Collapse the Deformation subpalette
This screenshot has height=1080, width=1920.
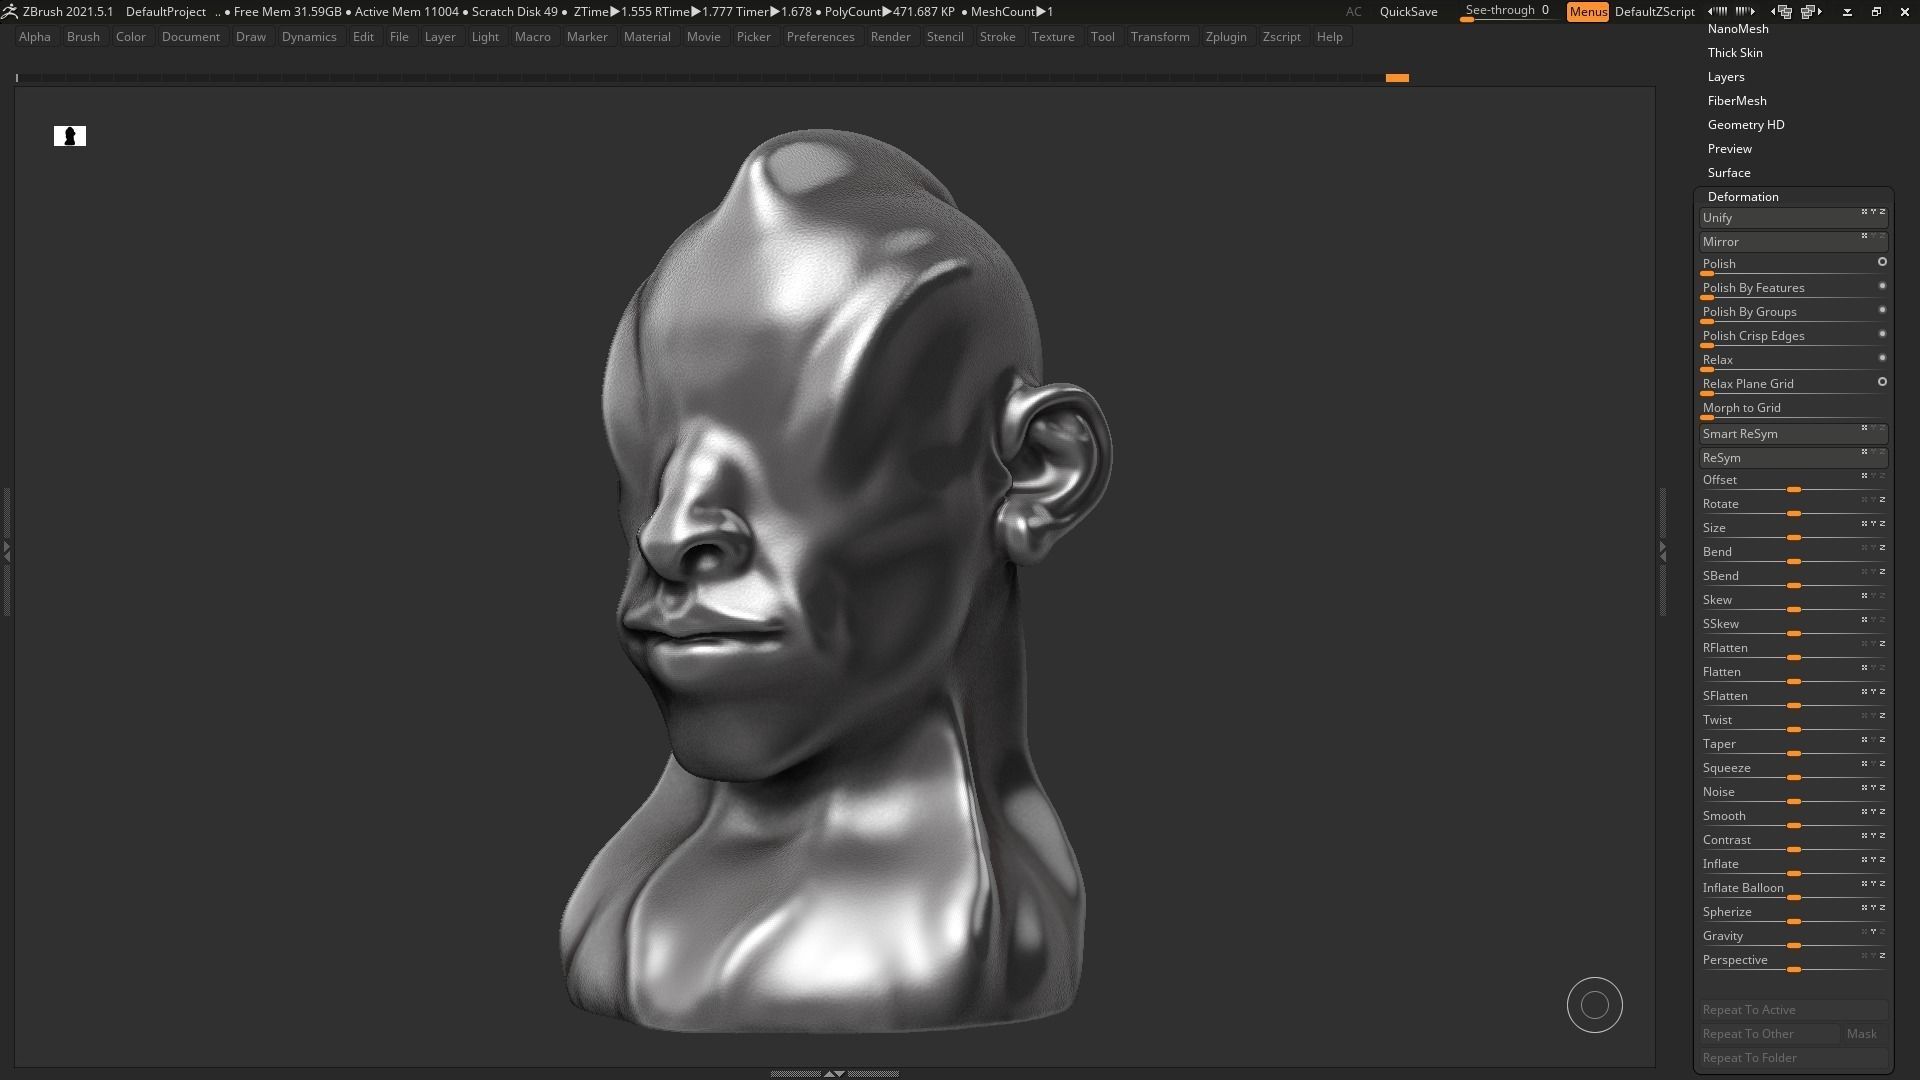(x=1743, y=196)
